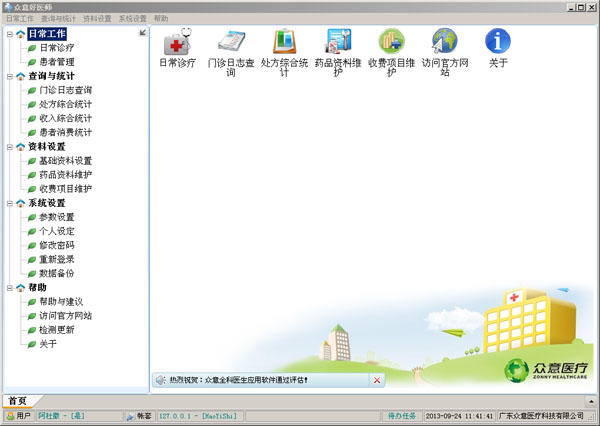The height and width of the screenshot is (426, 600).
Task: Open the 处方综合统计 clipboard chart icon
Action: point(285,41)
